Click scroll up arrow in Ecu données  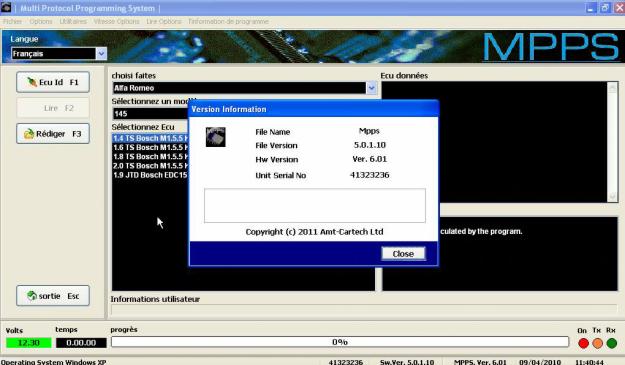(x=613, y=87)
